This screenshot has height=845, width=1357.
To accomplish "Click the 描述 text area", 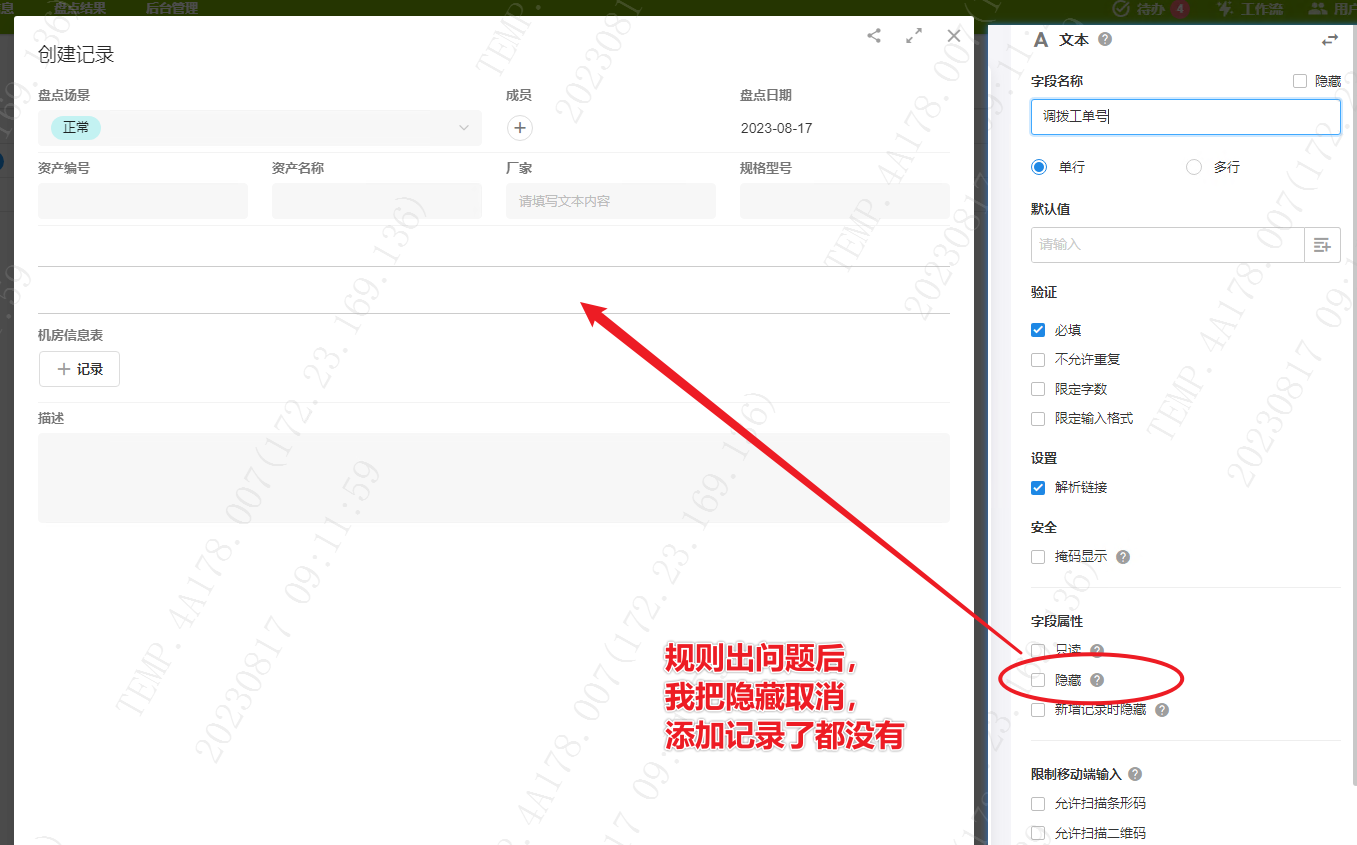I will 493,478.
